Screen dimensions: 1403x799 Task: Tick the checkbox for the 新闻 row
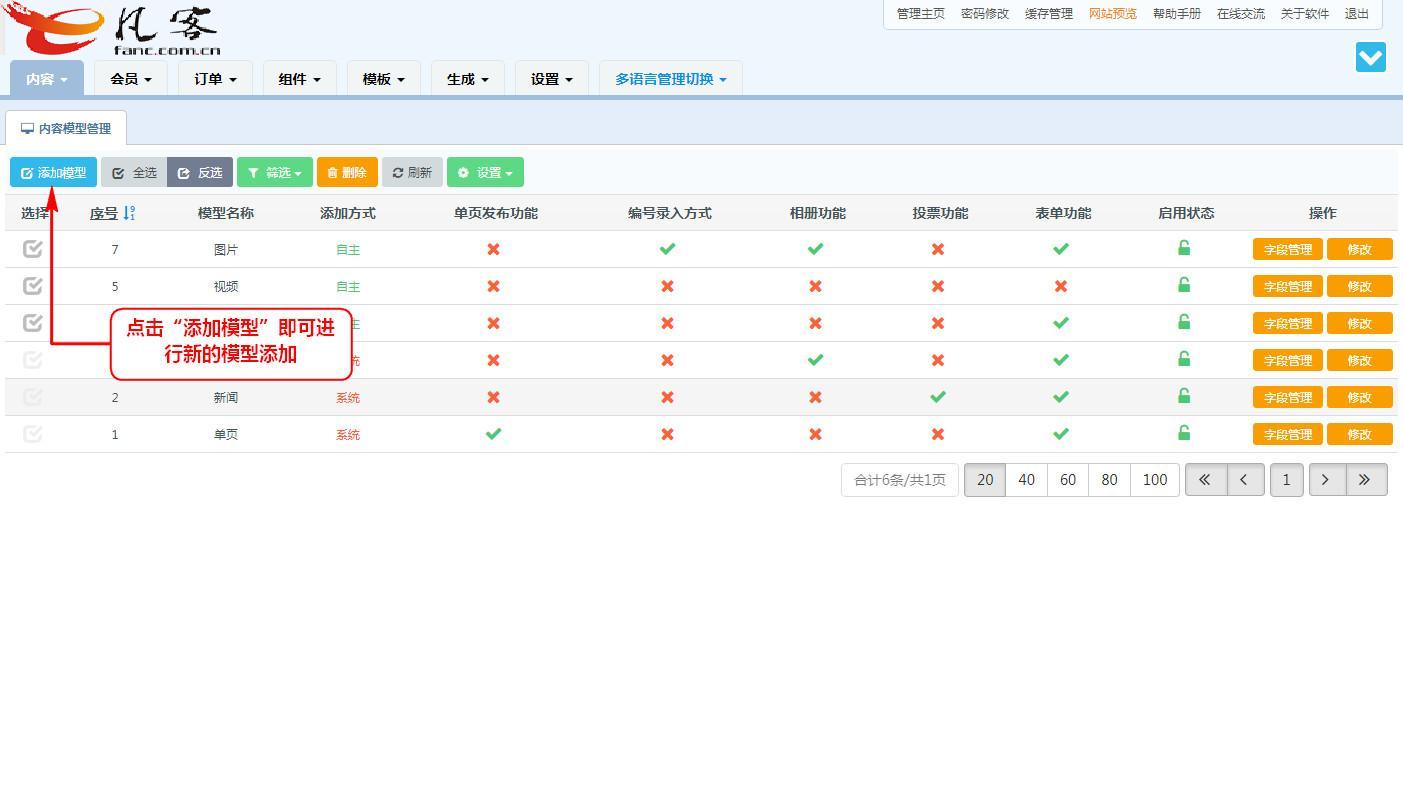[x=33, y=397]
